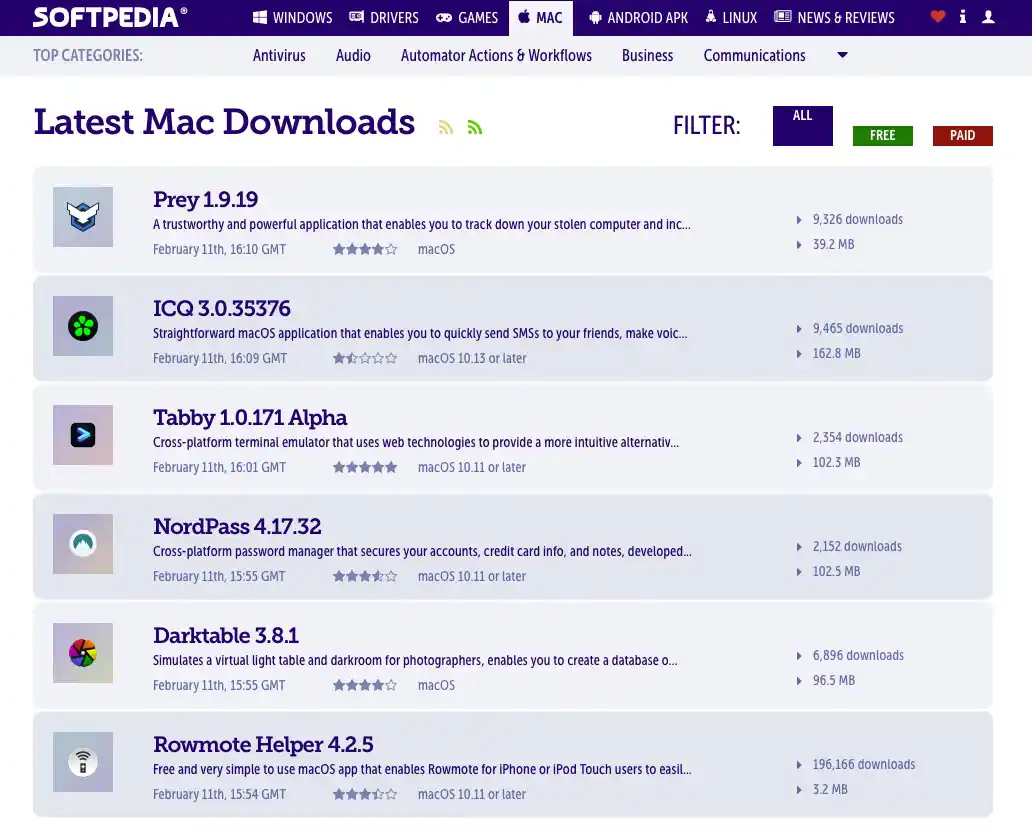Open the Communications category
The height and width of the screenshot is (829, 1032).
tap(754, 55)
